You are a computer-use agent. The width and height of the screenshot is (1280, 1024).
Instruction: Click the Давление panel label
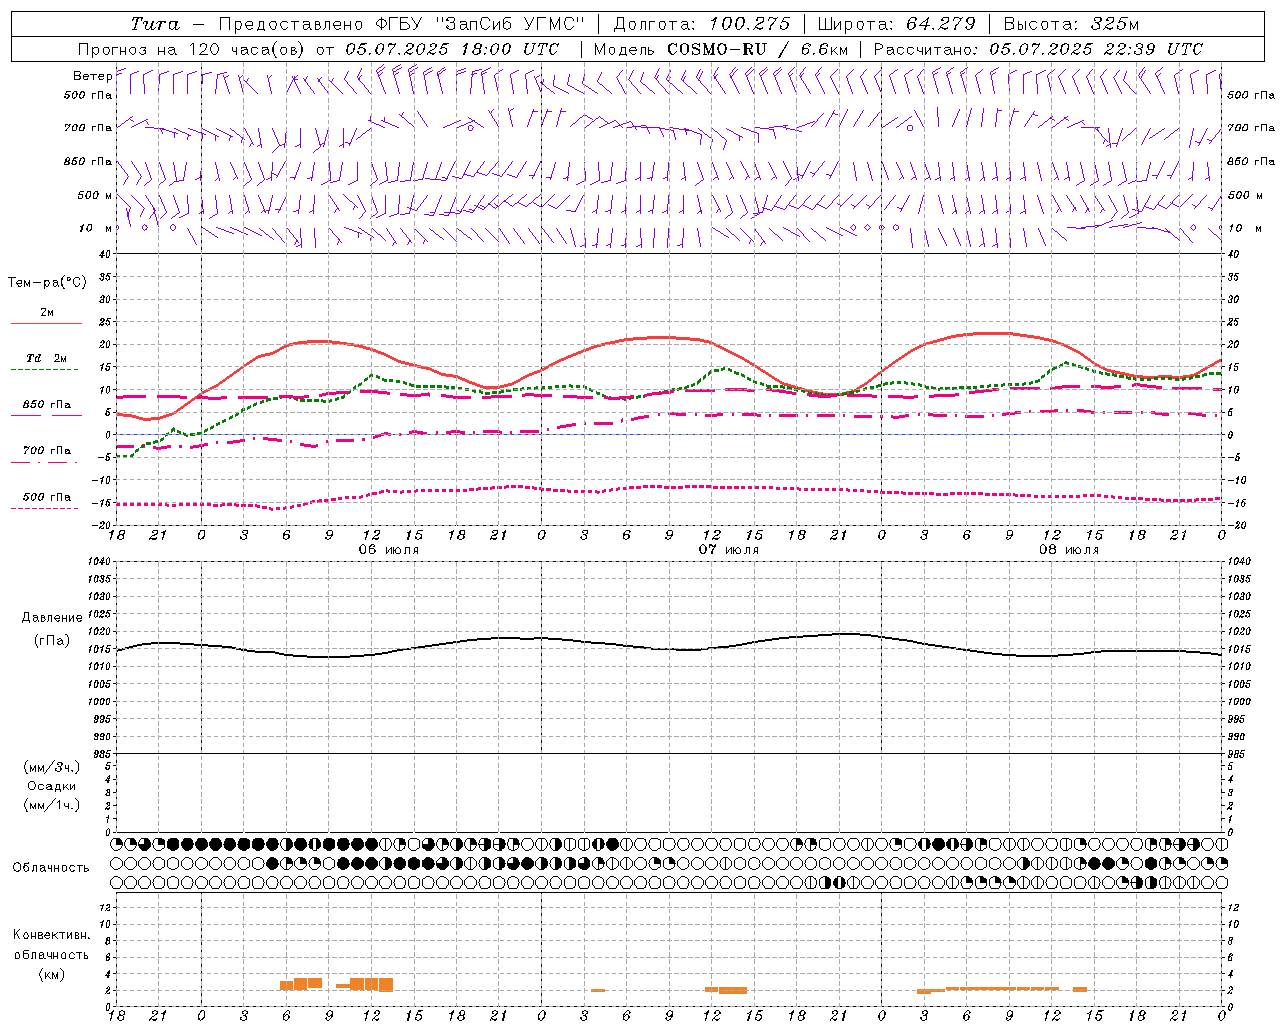tap(52, 618)
